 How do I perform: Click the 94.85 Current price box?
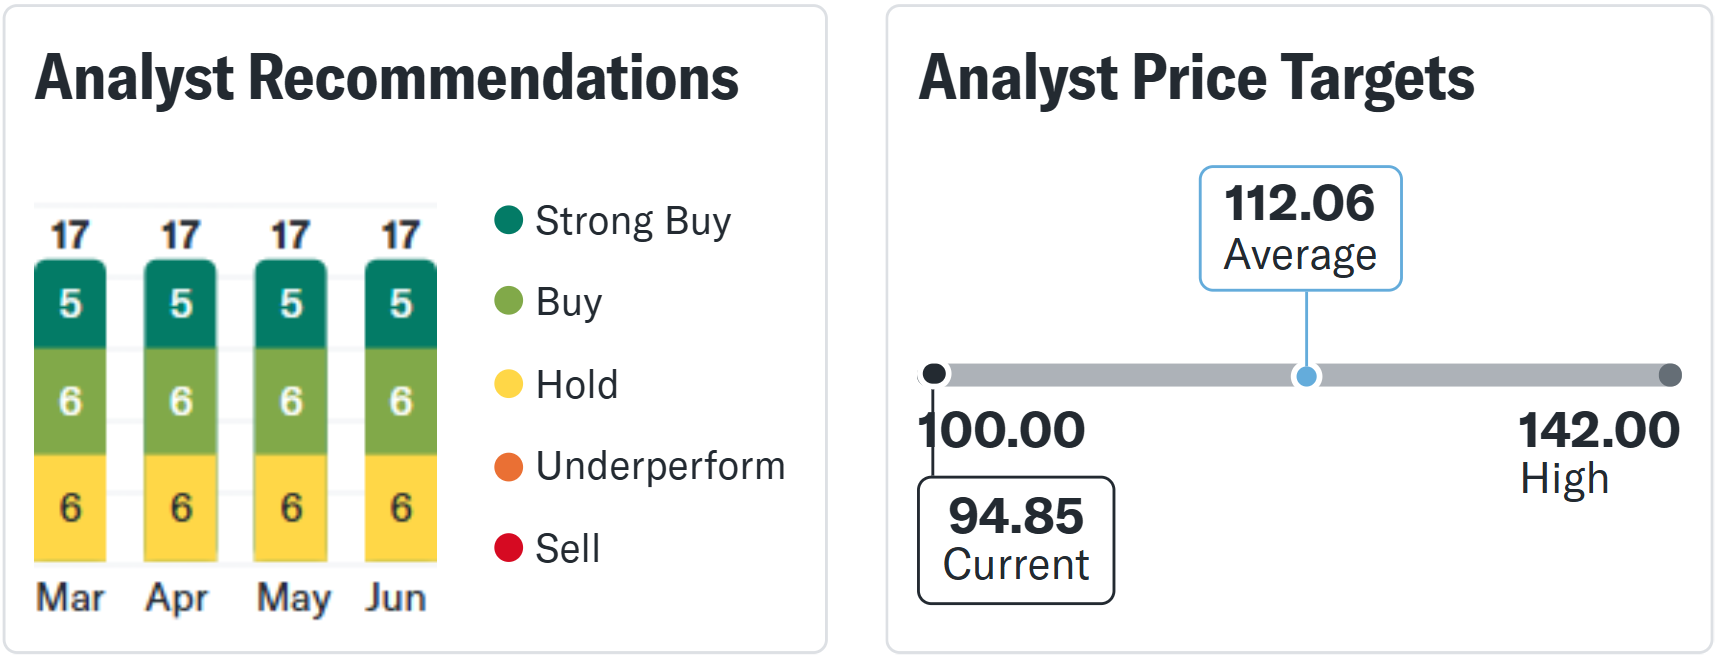click(x=1016, y=540)
